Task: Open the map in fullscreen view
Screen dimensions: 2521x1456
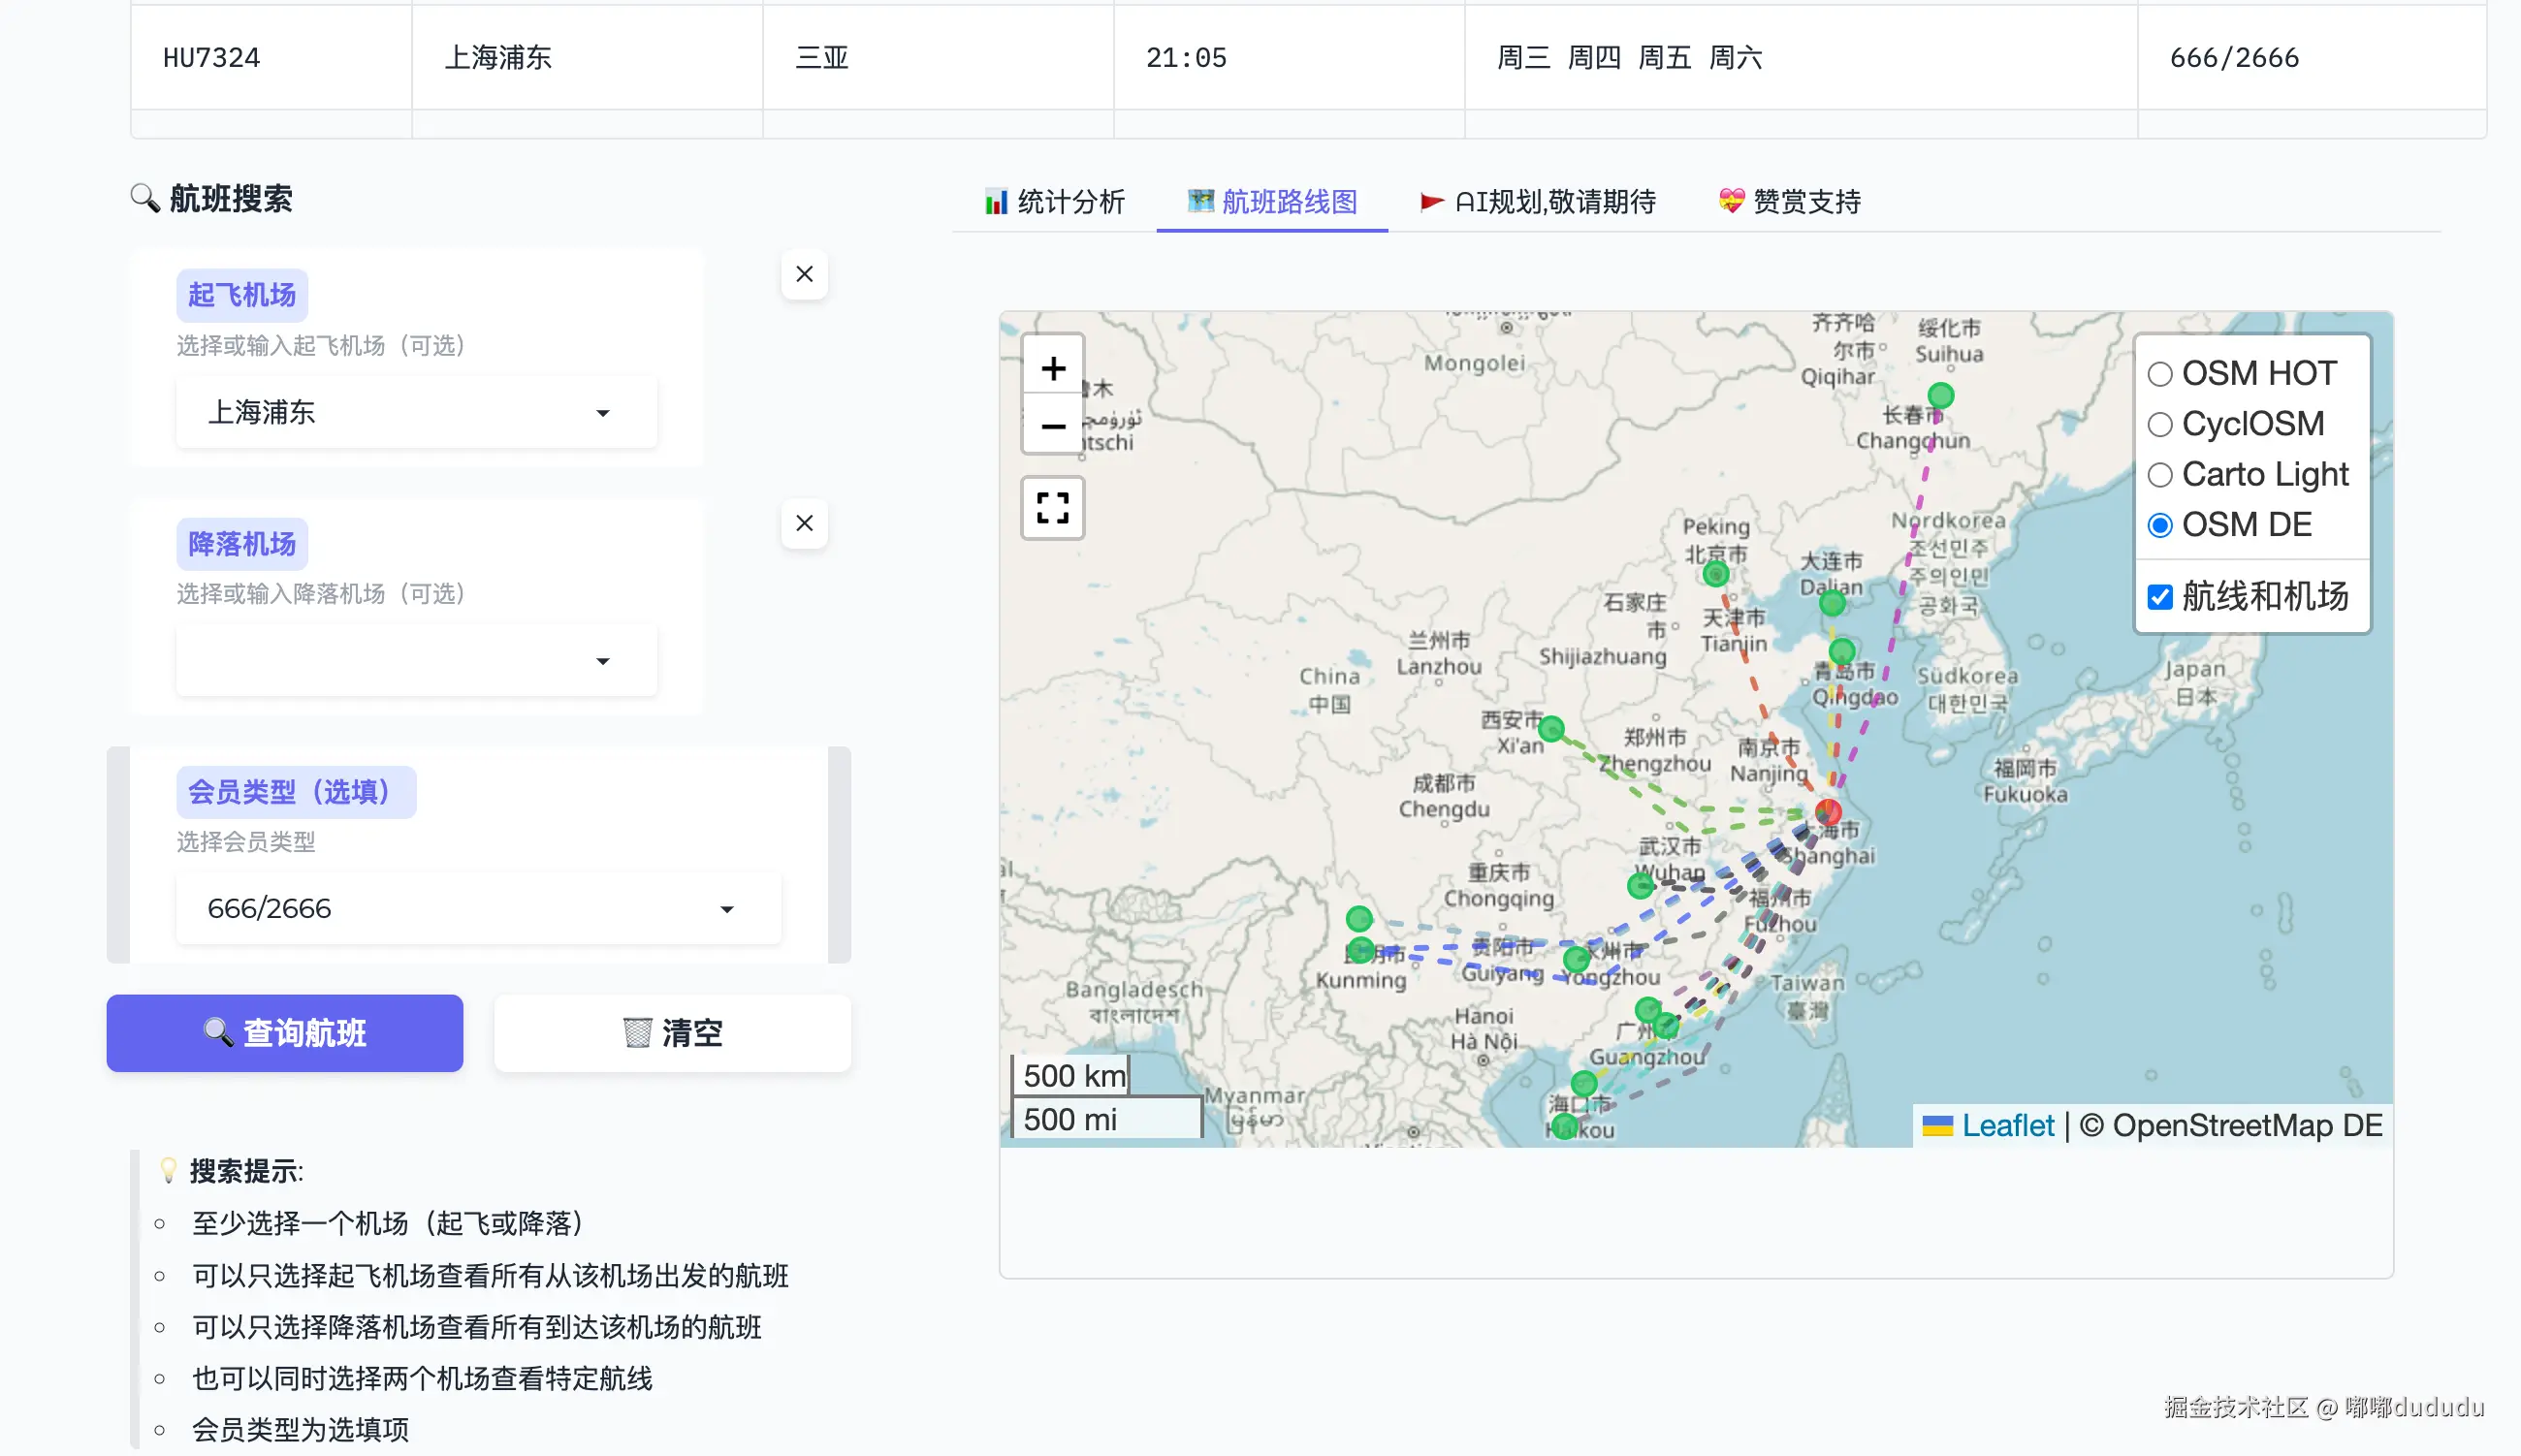Action: click(x=1052, y=508)
